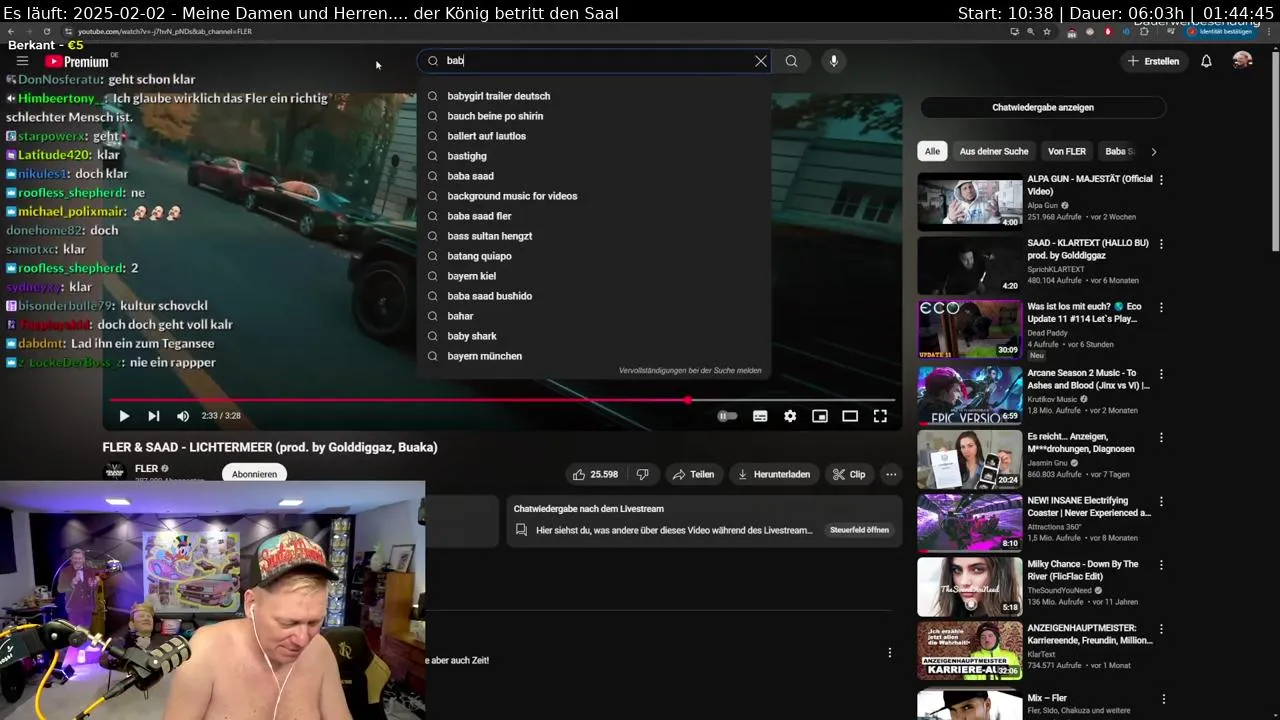Open SAAD - KLARTEXT video title
The height and width of the screenshot is (720, 1280).
[1088, 249]
